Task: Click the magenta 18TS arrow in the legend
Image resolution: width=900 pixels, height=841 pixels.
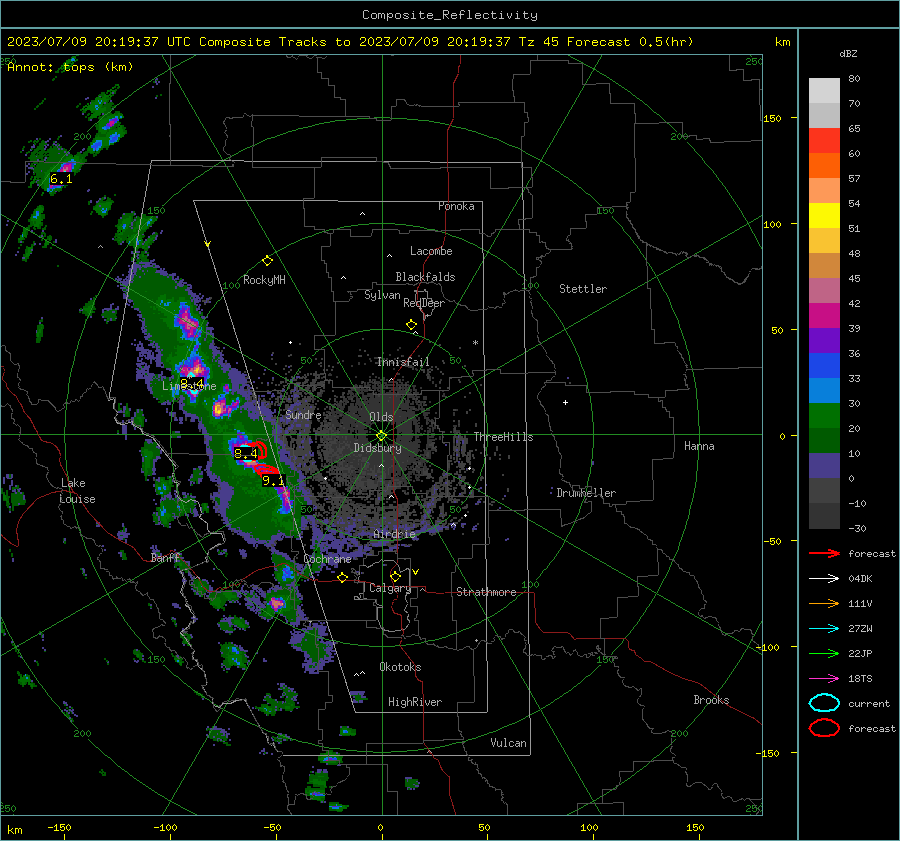Action: click(824, 679)
